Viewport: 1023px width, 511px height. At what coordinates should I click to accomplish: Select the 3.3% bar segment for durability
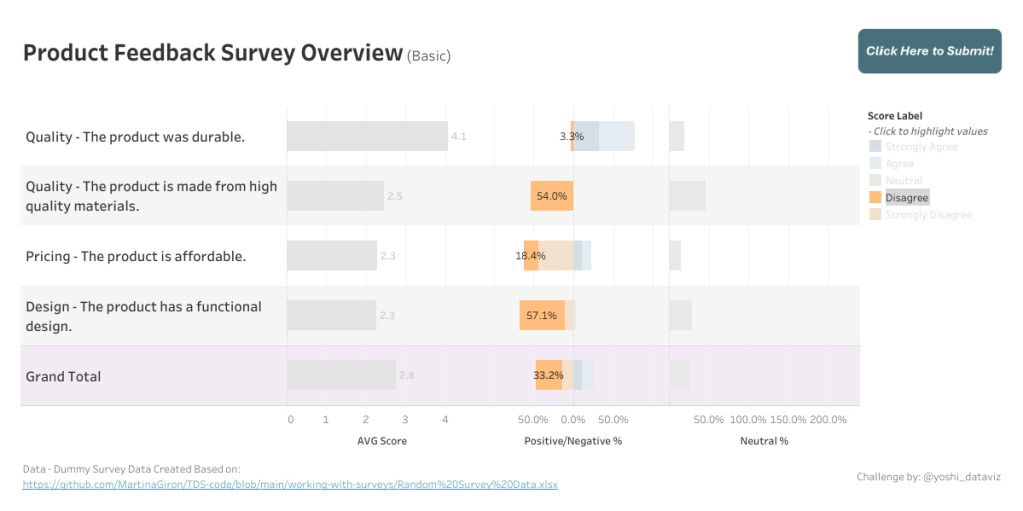tap(572, 136)
